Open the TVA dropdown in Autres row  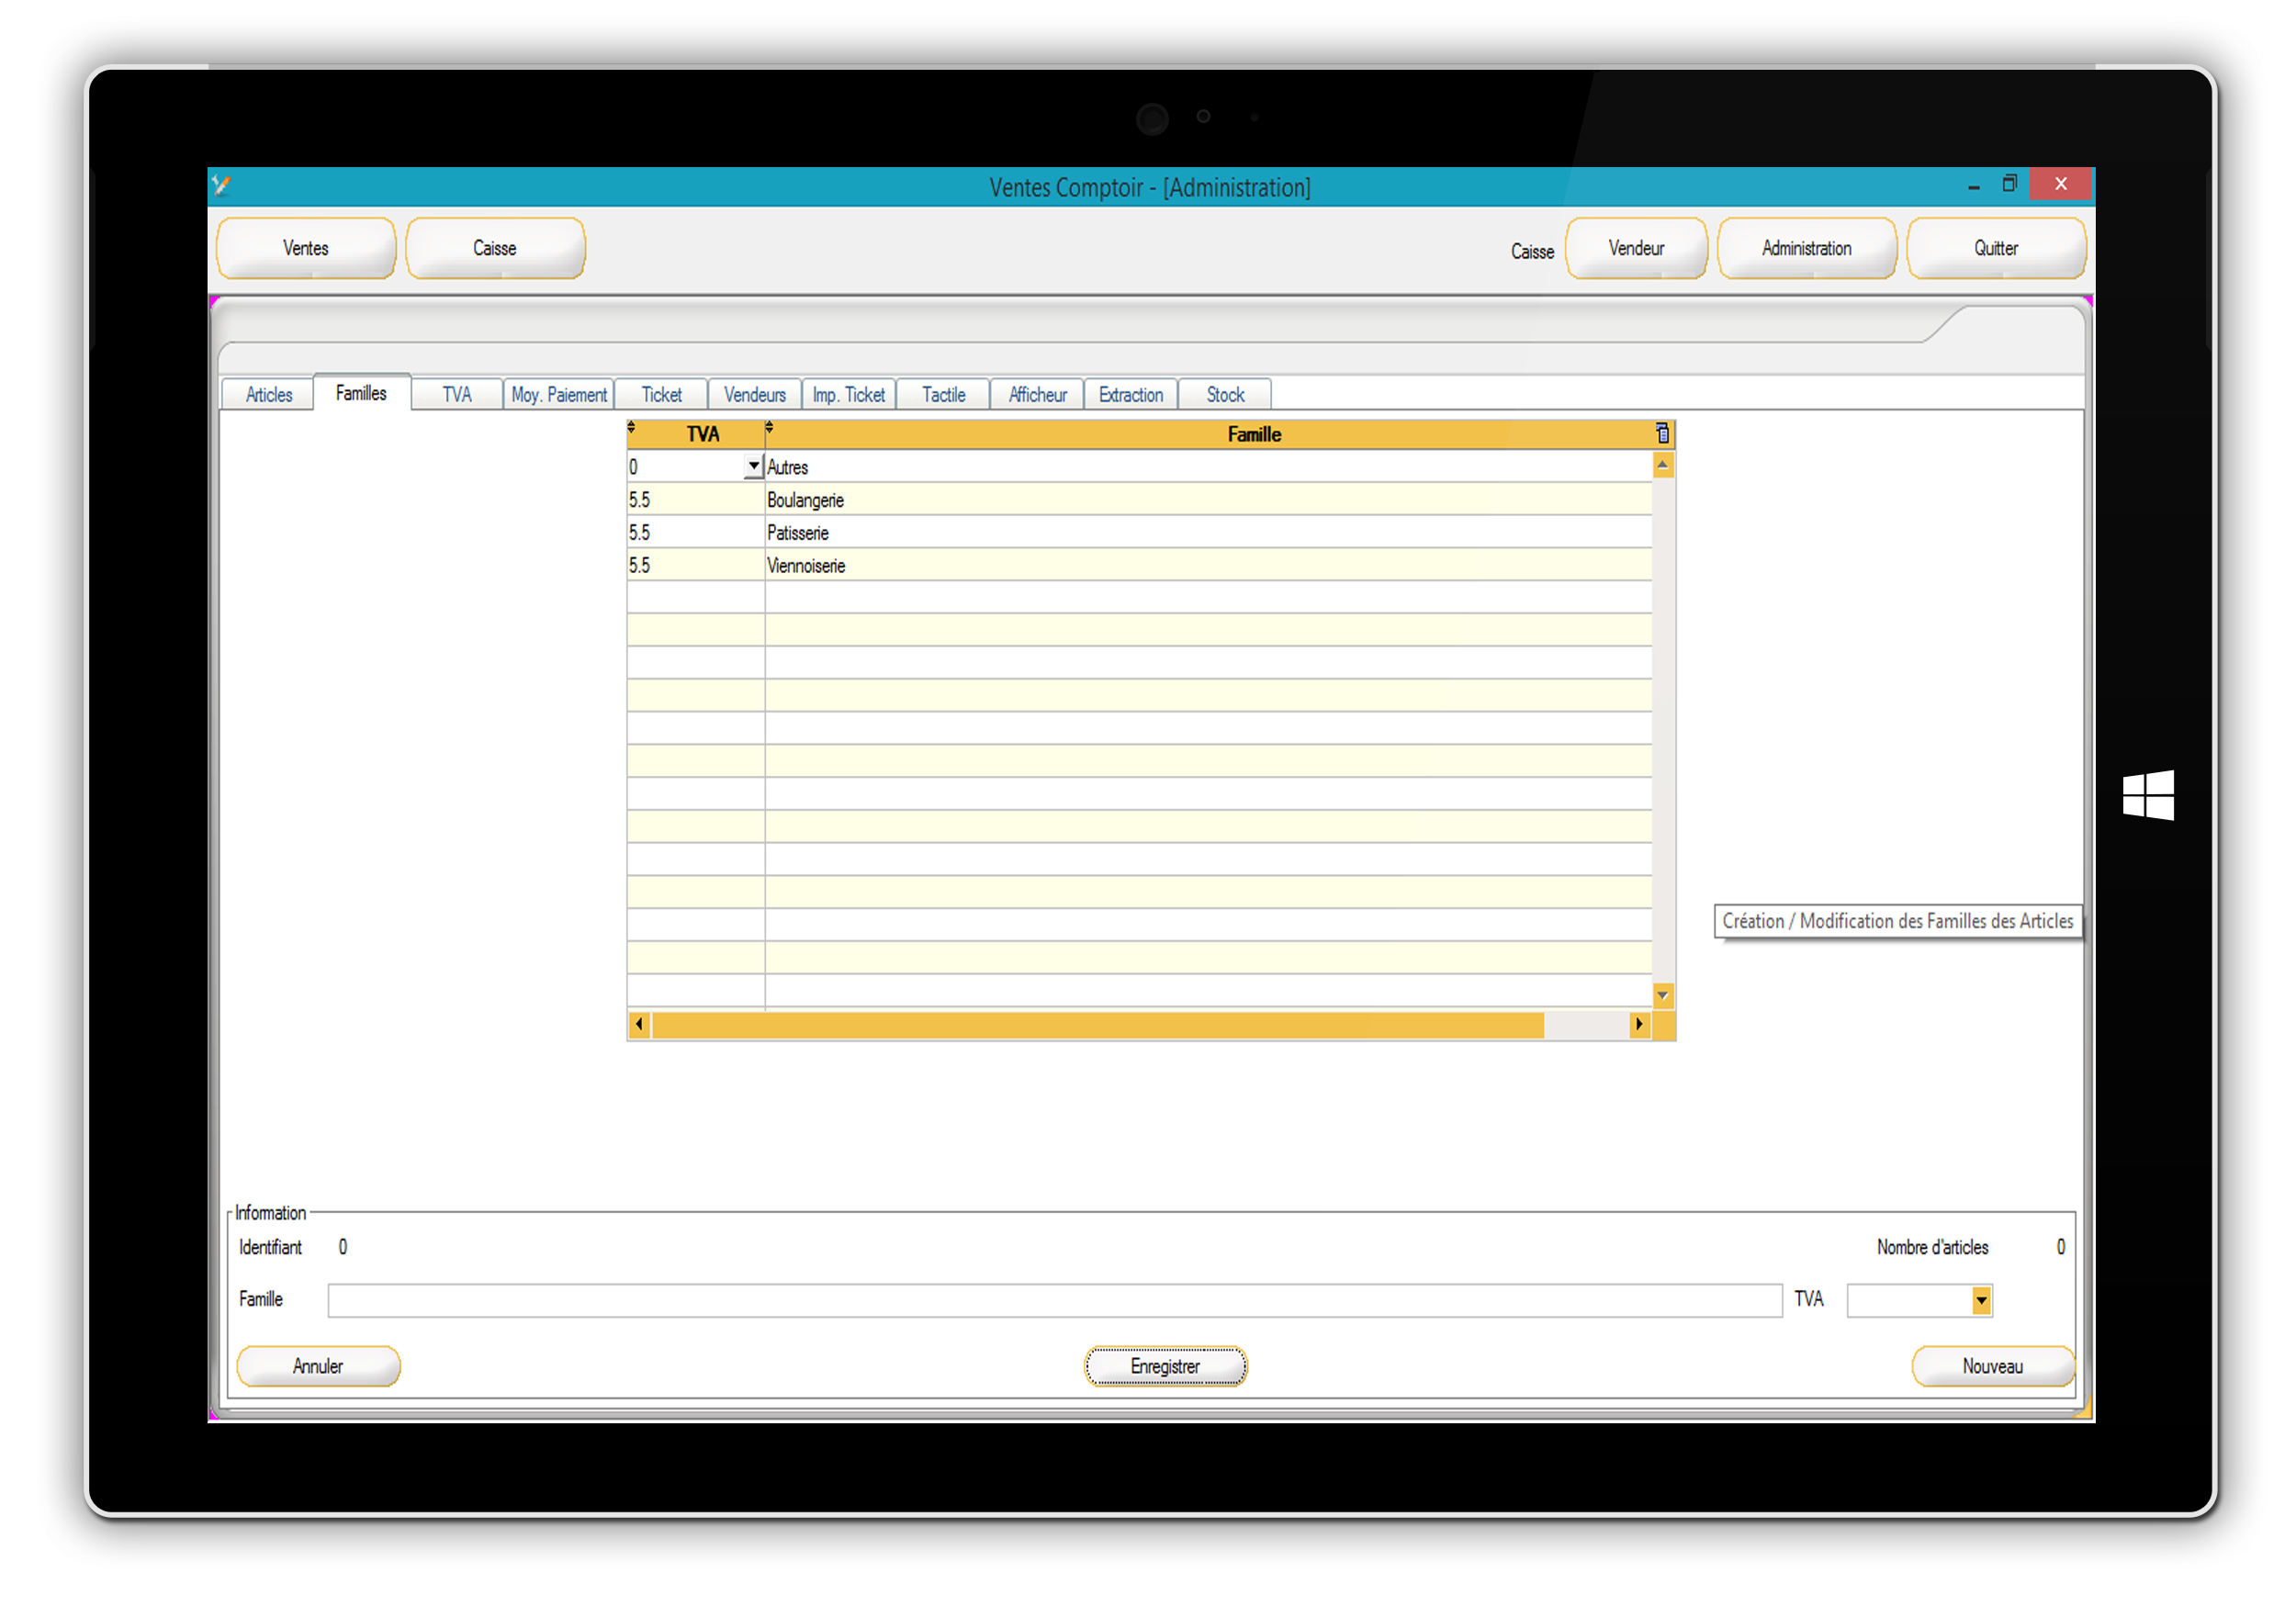[753, 466]
